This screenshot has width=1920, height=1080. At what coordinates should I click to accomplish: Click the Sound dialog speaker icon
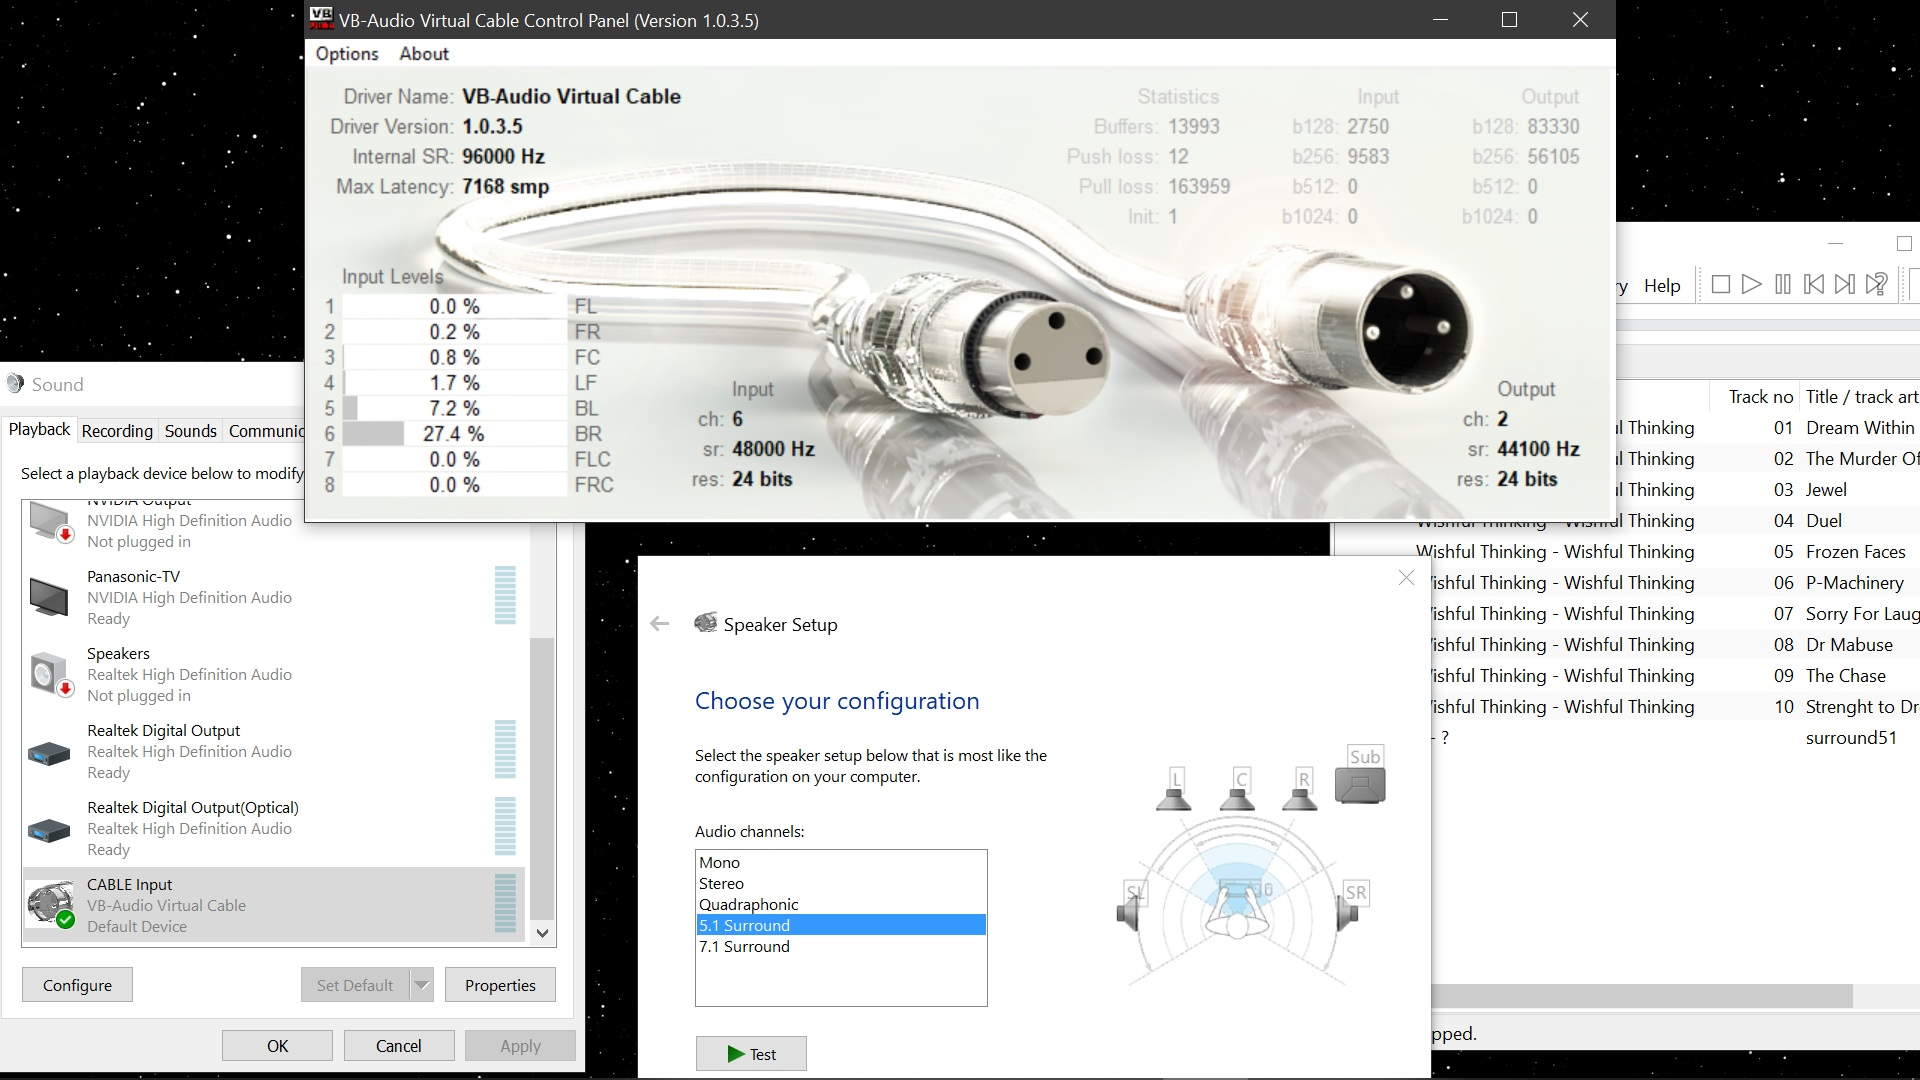point(15,384)
